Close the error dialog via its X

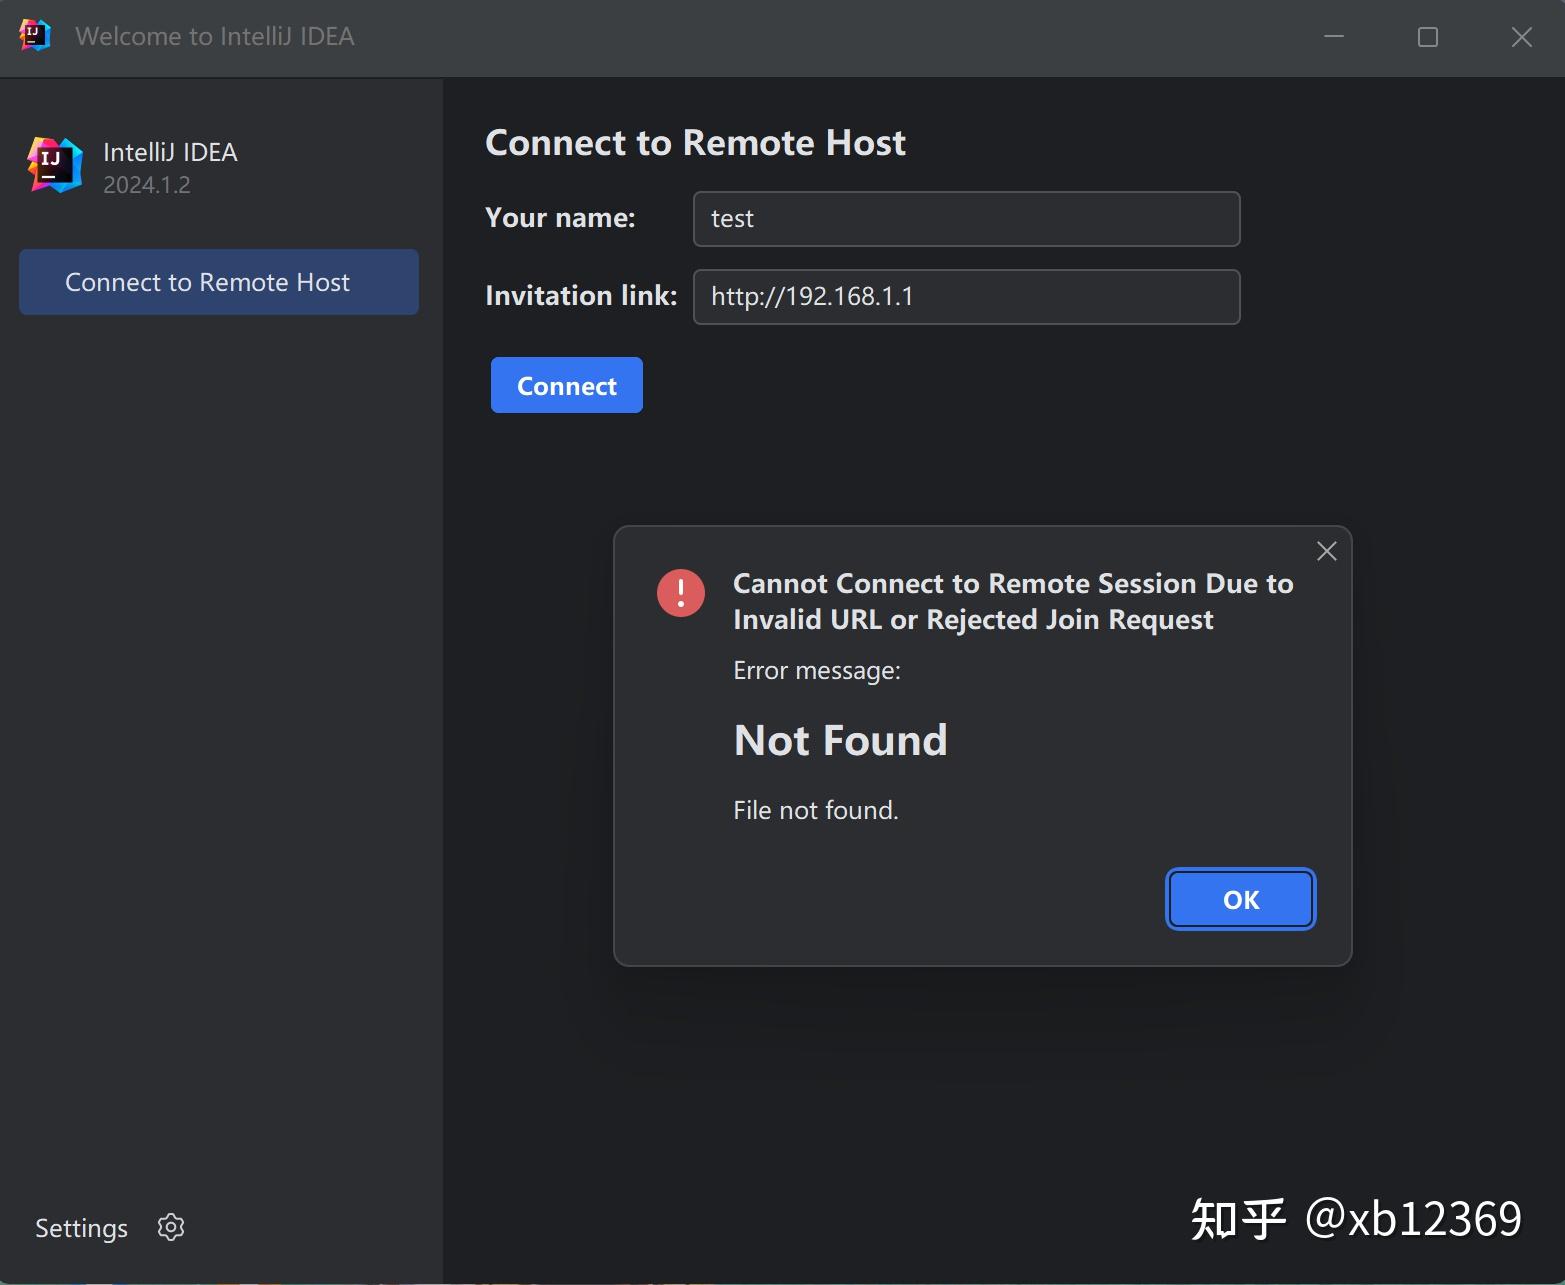1326,551
